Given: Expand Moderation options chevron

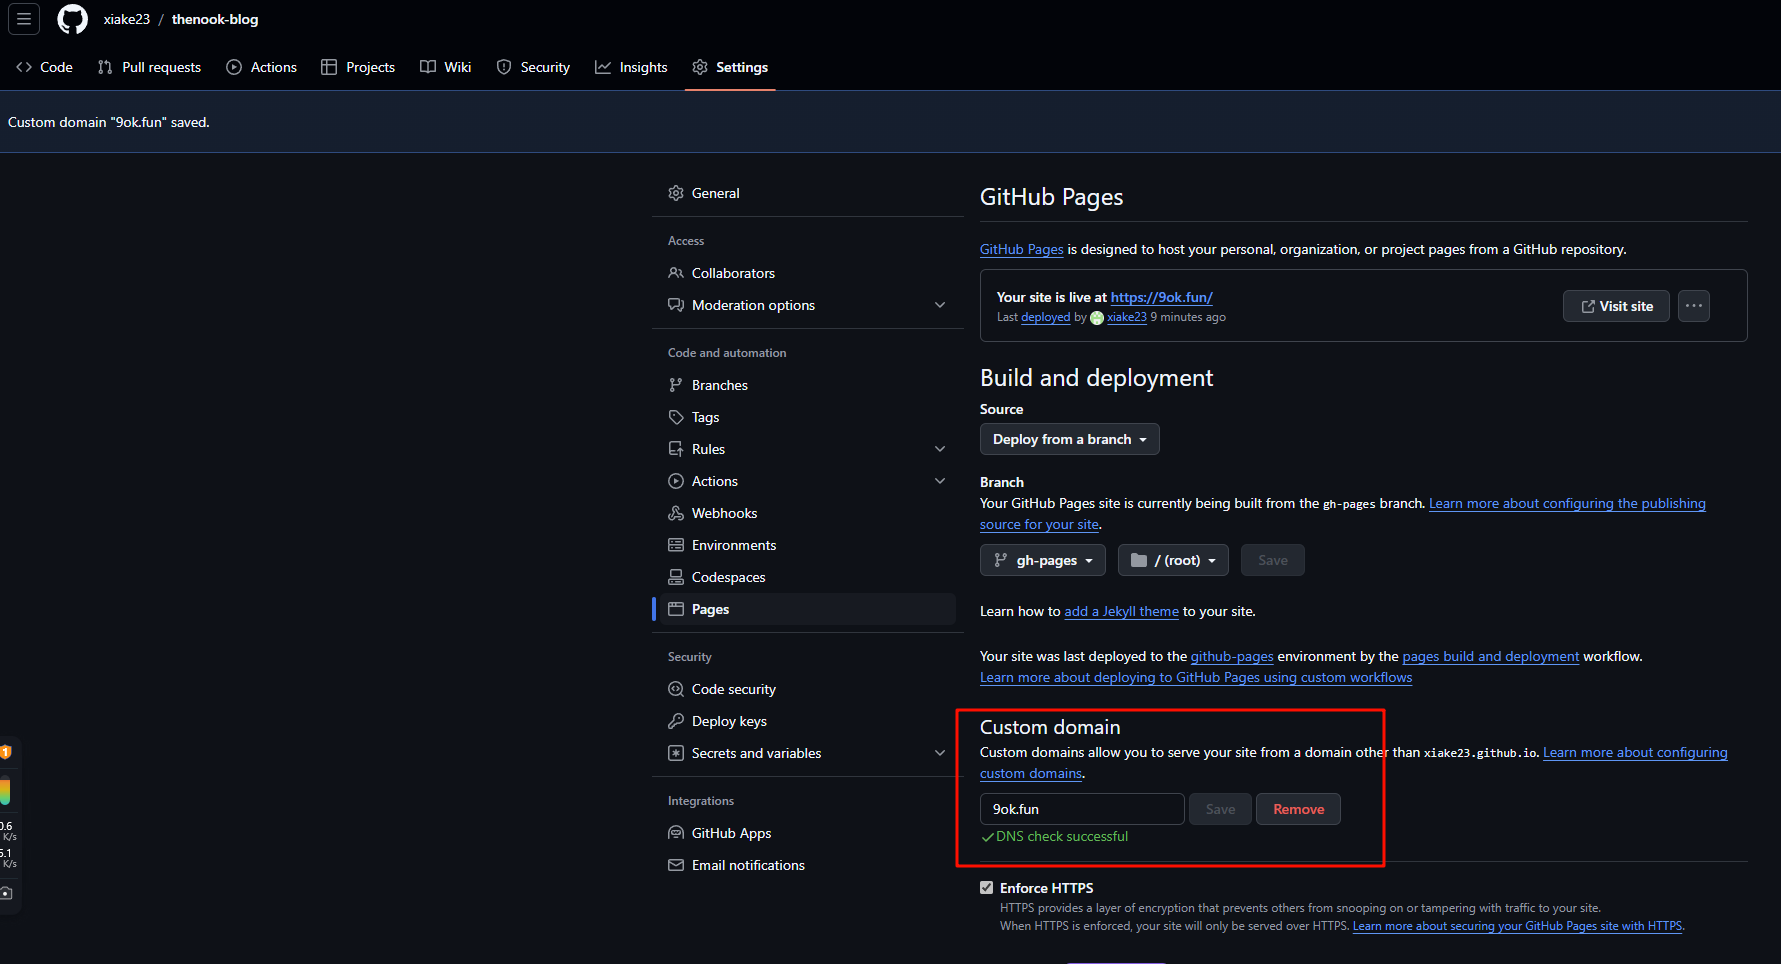Looking at the screenshot, I should click(940, 305).
